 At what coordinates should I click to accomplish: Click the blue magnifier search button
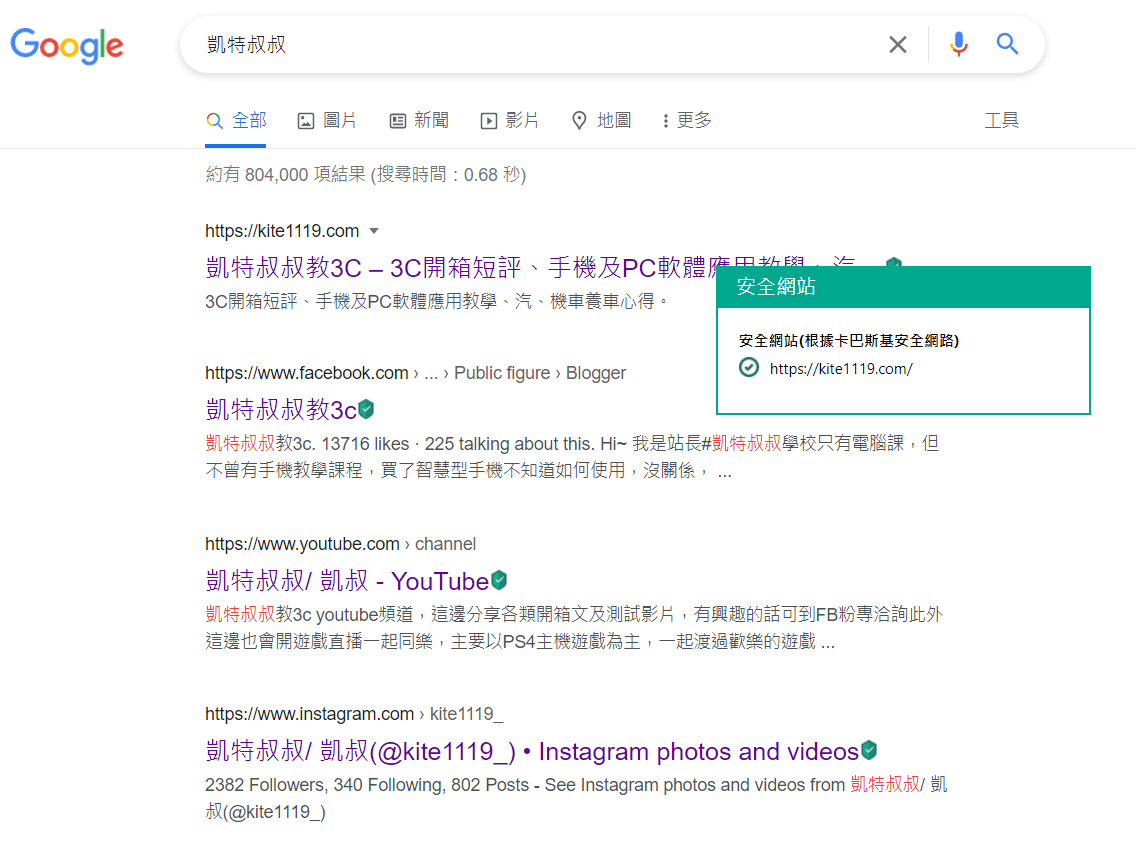1007,44
